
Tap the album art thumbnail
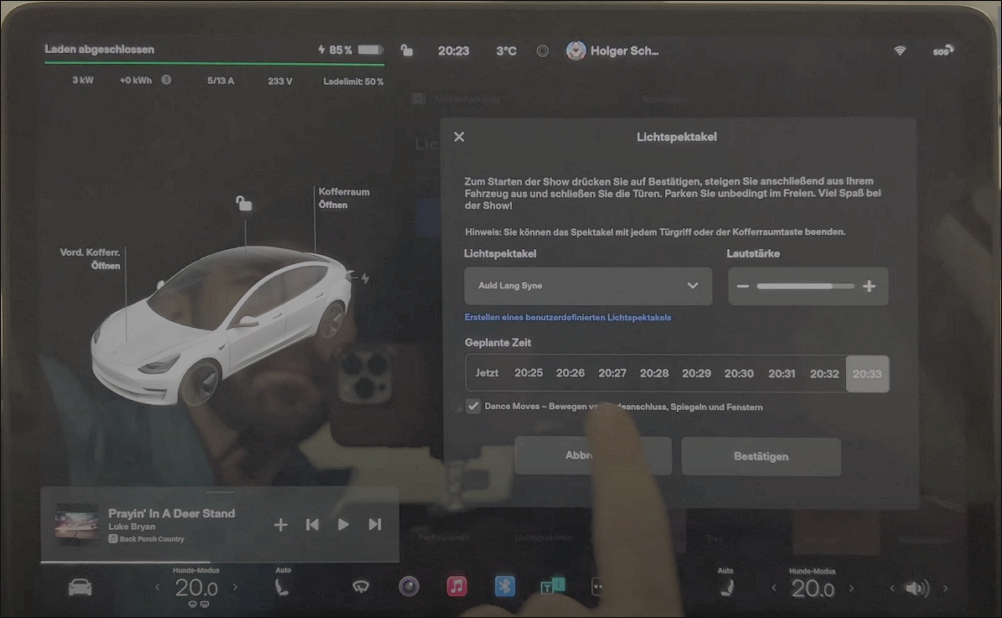[x=77, y=524]
